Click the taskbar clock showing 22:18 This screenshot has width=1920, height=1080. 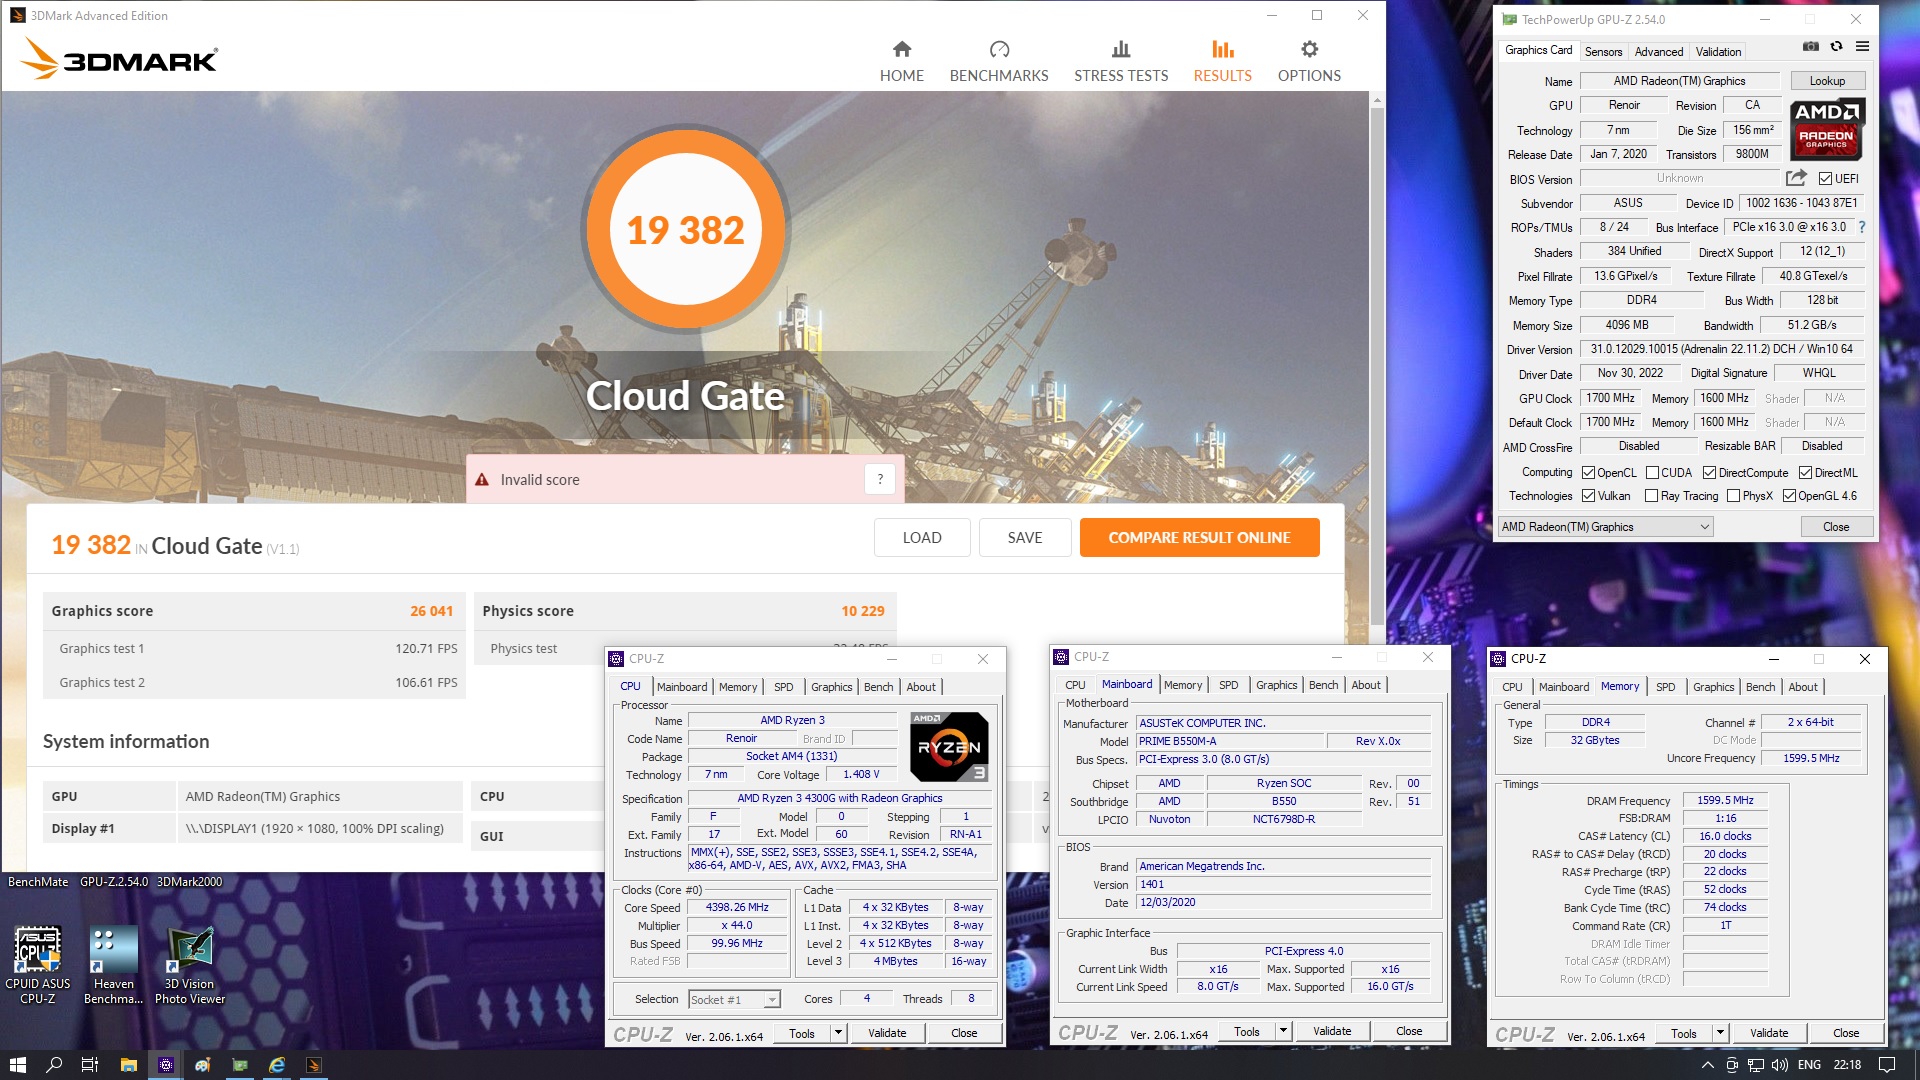1847,1065
